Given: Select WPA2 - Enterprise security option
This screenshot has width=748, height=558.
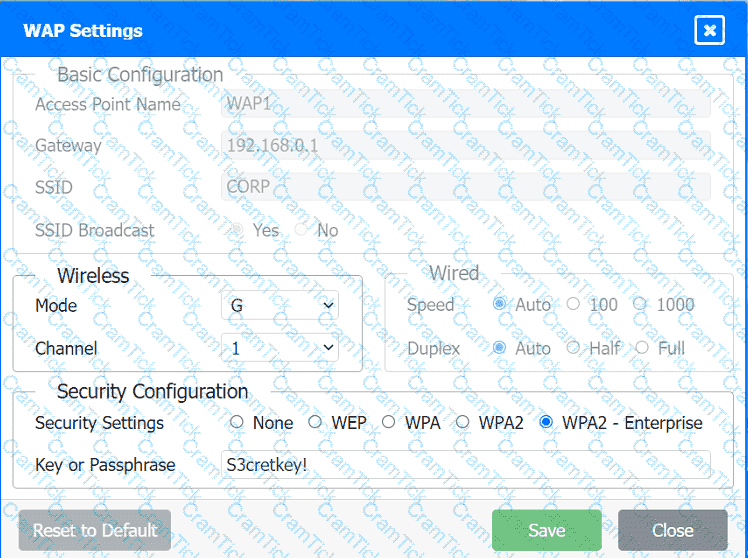Looking at the screenshot, I should [x=546, y=422].
